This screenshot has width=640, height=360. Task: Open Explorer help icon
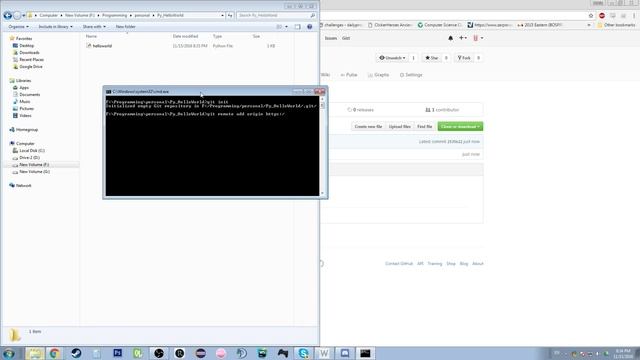[309, 27]
